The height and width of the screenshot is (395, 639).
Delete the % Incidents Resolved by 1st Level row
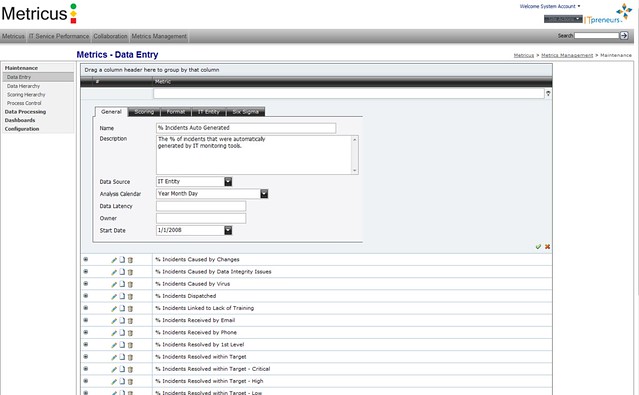tap(130, 345)
